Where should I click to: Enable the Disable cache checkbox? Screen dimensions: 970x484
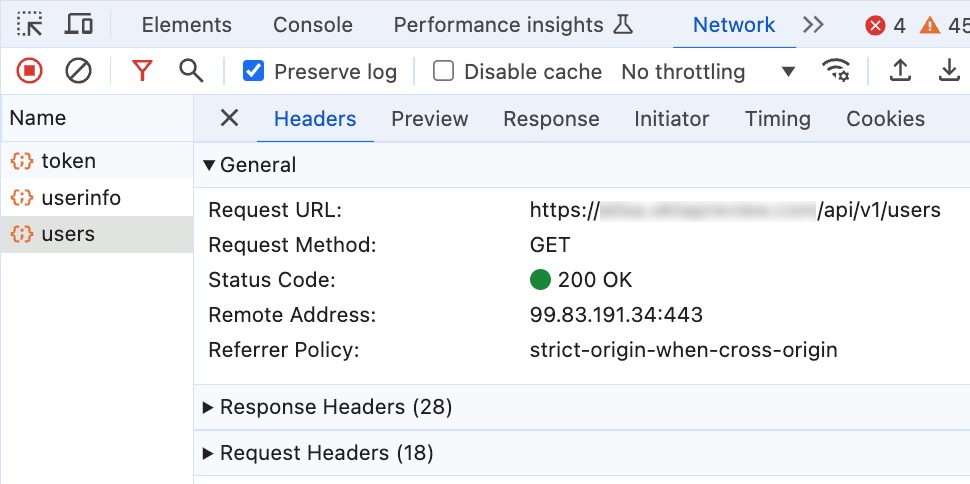click(x=444, y=71)
